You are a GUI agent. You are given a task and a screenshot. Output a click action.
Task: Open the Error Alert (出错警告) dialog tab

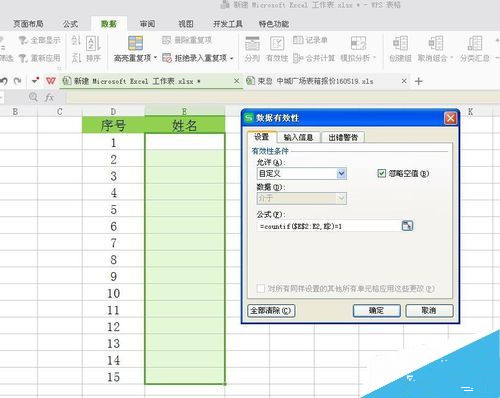(343, 137)
